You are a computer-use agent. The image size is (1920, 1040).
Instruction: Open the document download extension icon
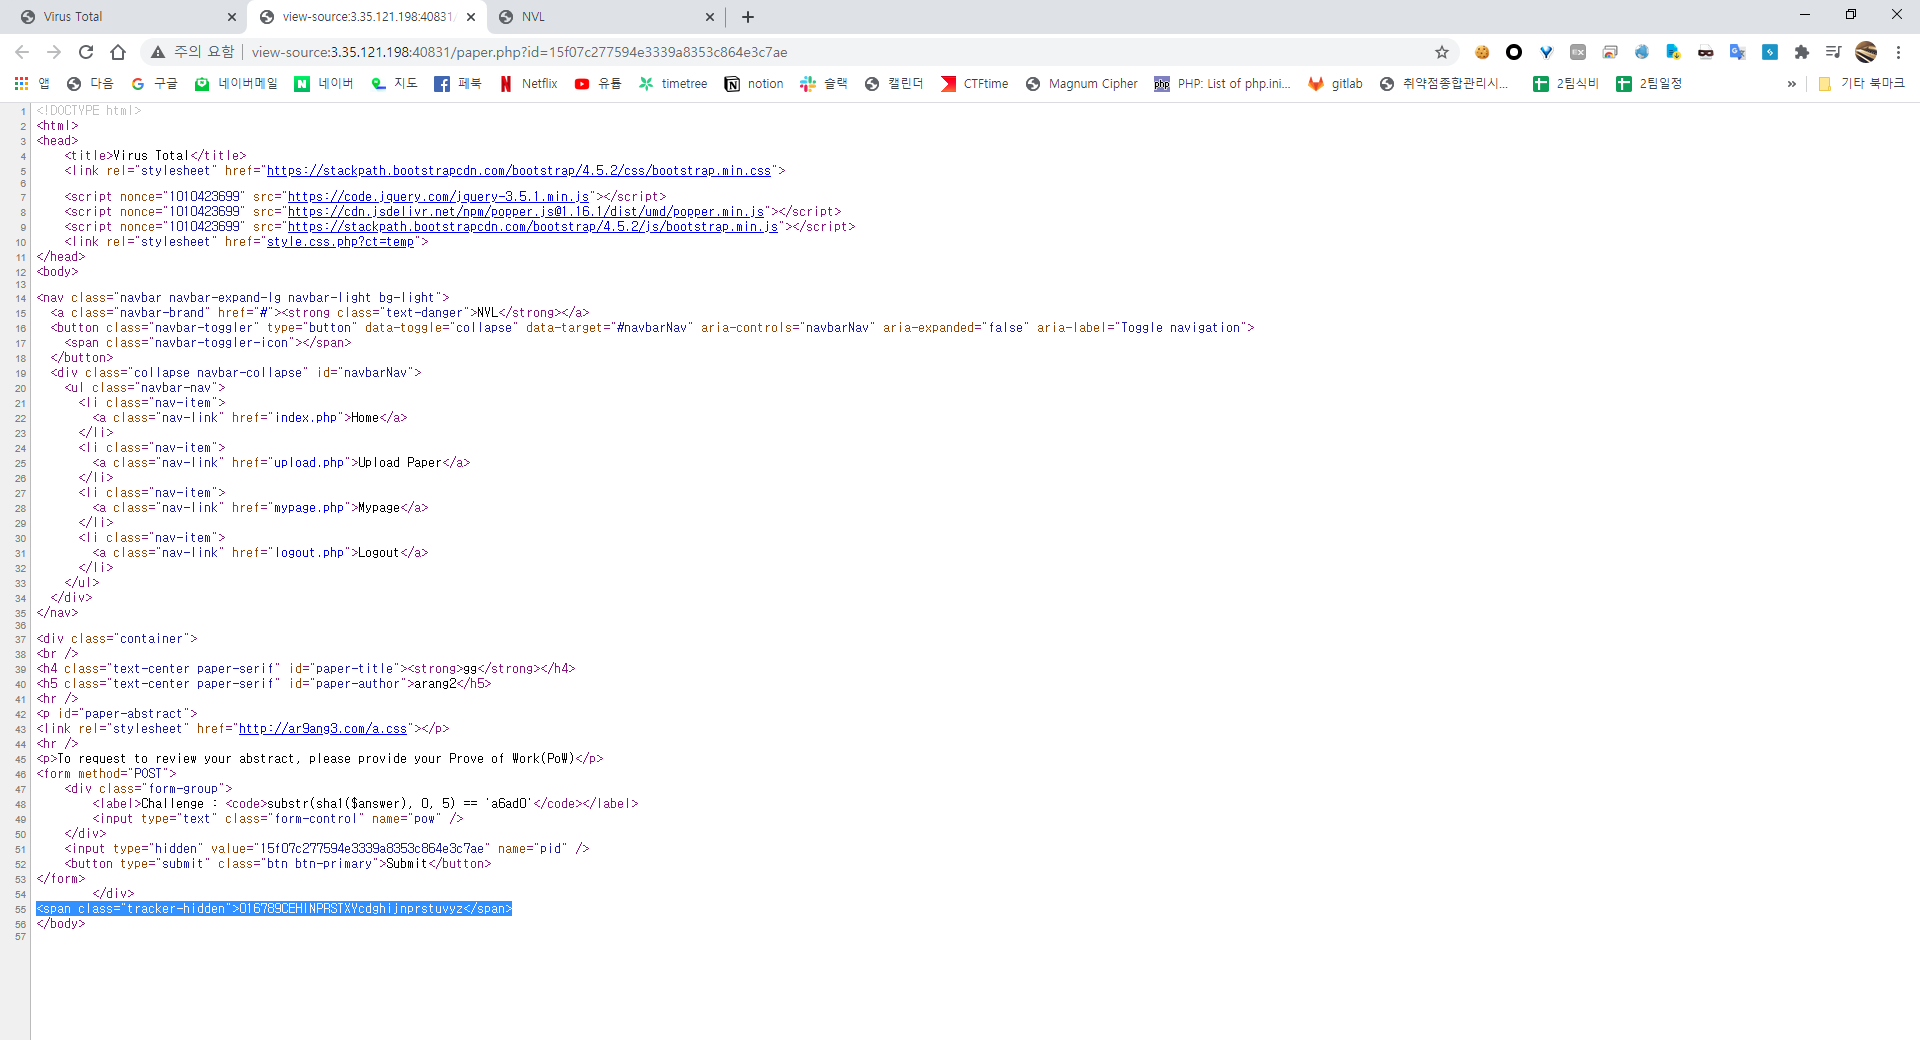1674,52
